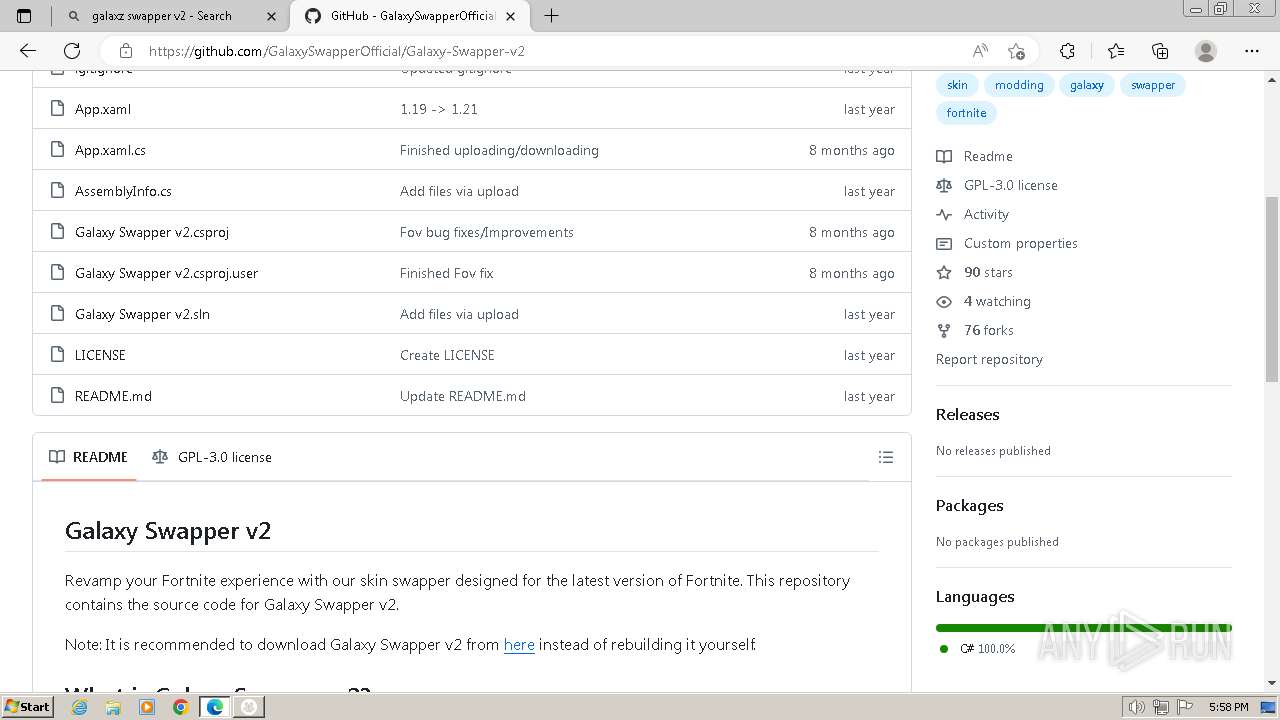Add this page to favorites star

click(x=1016, y=51)
